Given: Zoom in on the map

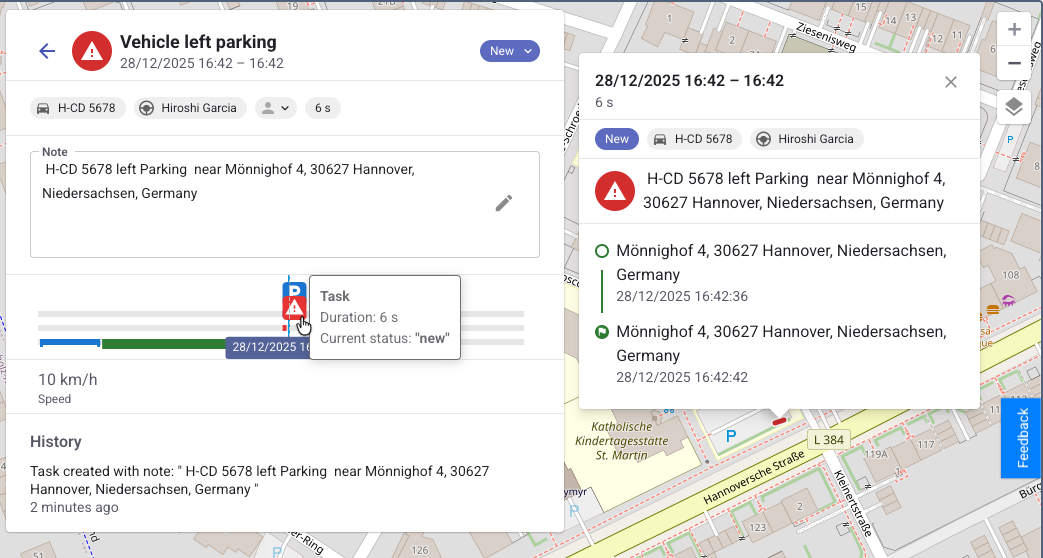Looking at the screenshot, I should [1014, 29].
